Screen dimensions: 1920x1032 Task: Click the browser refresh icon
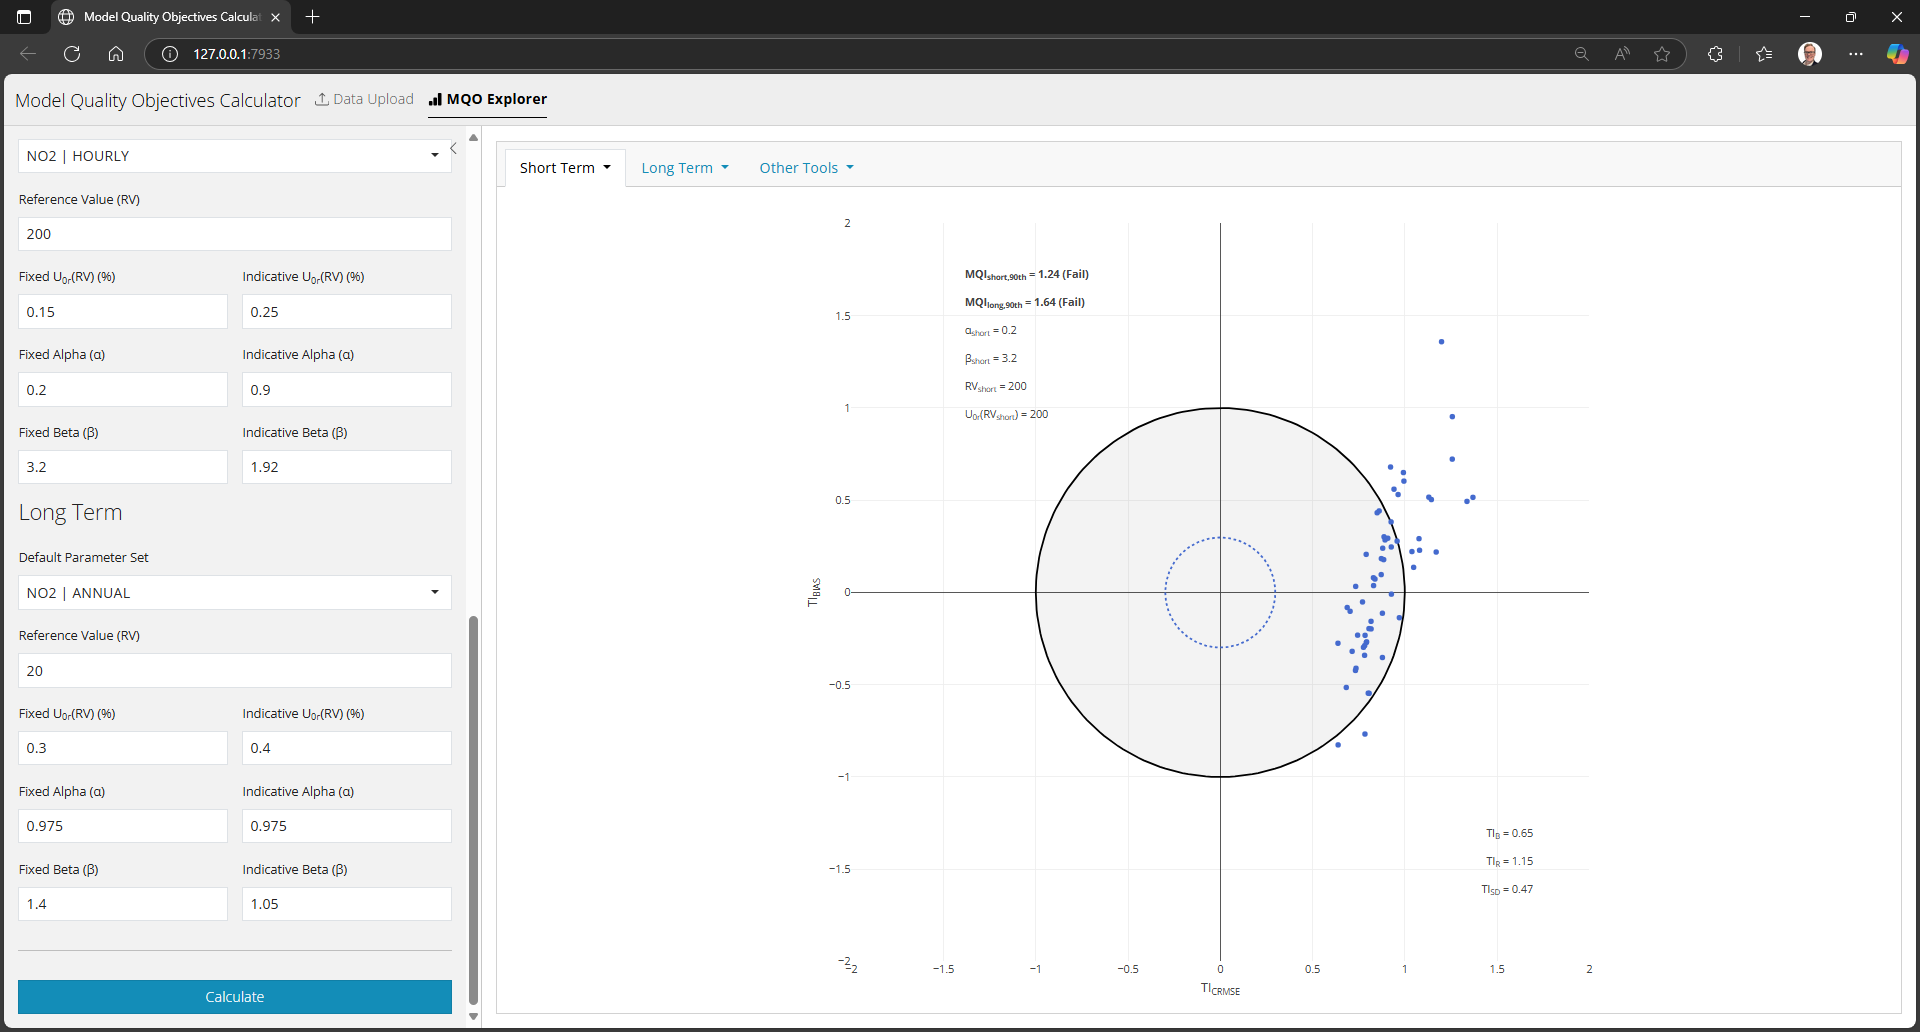click(x=72, y=54)
